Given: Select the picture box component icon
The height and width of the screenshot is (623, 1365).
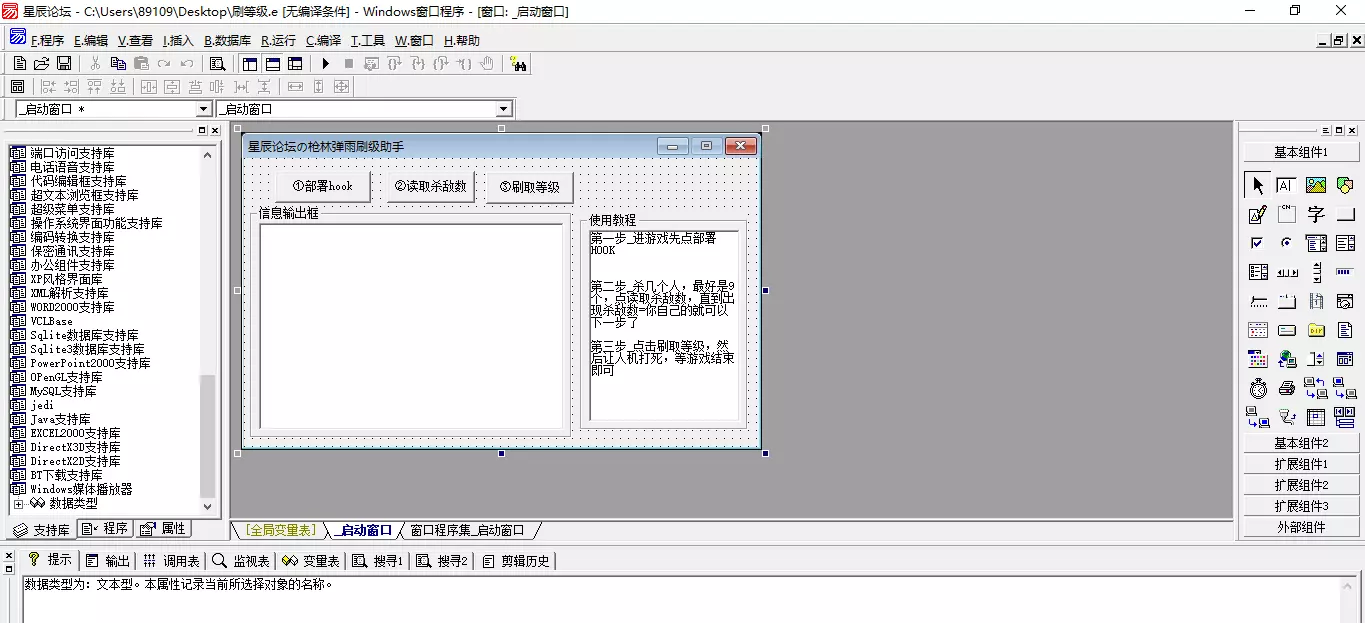Looking at the screenshot, I should pos(1316,185).
